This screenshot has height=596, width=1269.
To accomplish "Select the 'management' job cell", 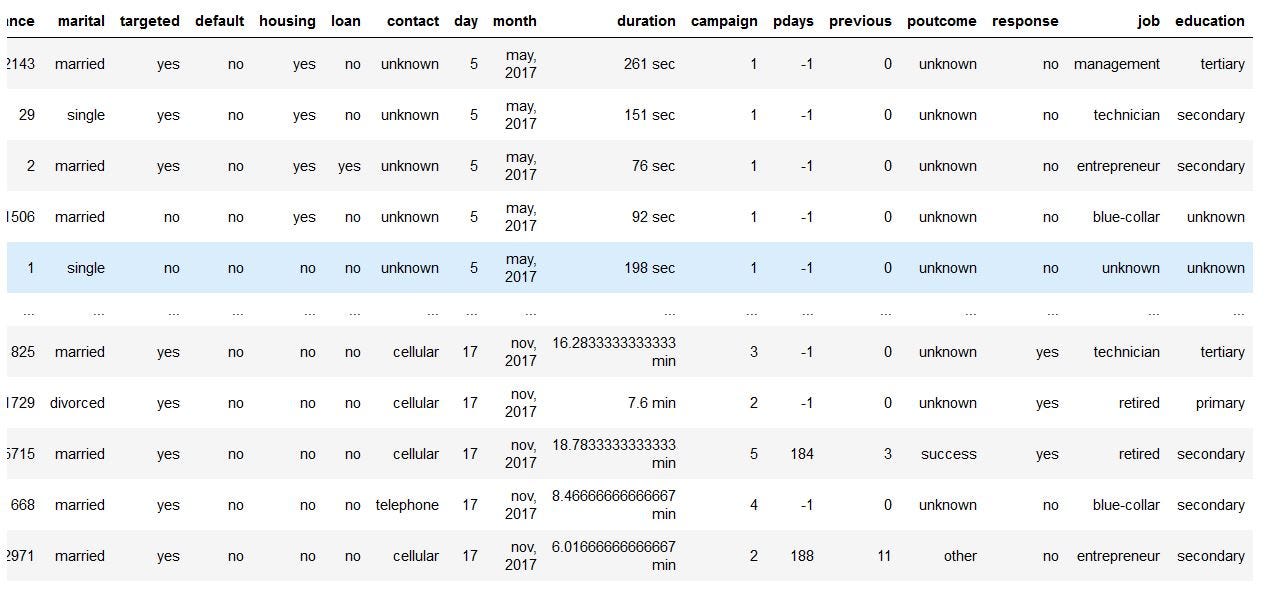I will point(1116,64).
